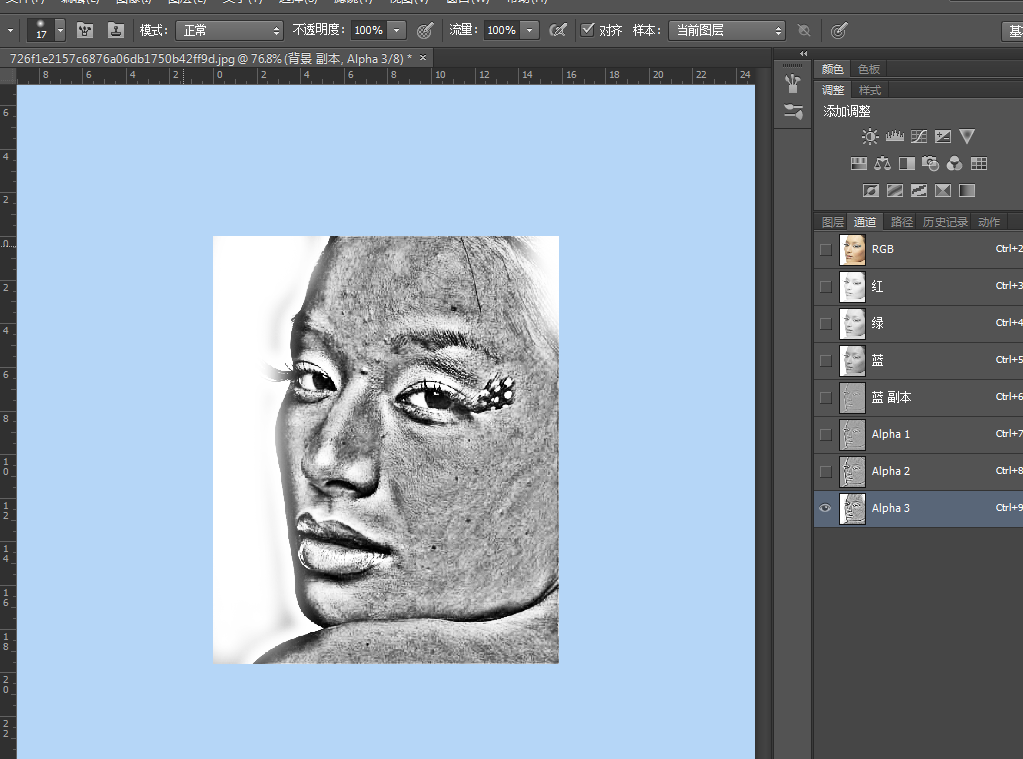Show the 红 channel visibility
This screenshot has height=759, width=1023.
coord(825,286)
